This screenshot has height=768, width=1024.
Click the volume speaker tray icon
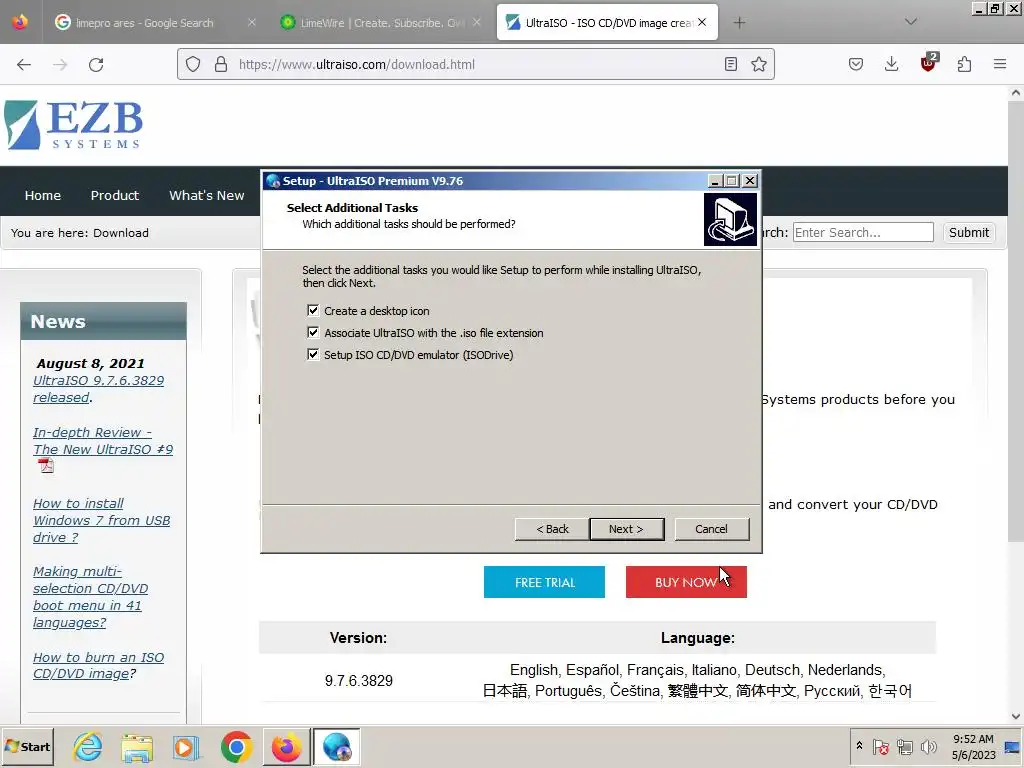[928, 746]
